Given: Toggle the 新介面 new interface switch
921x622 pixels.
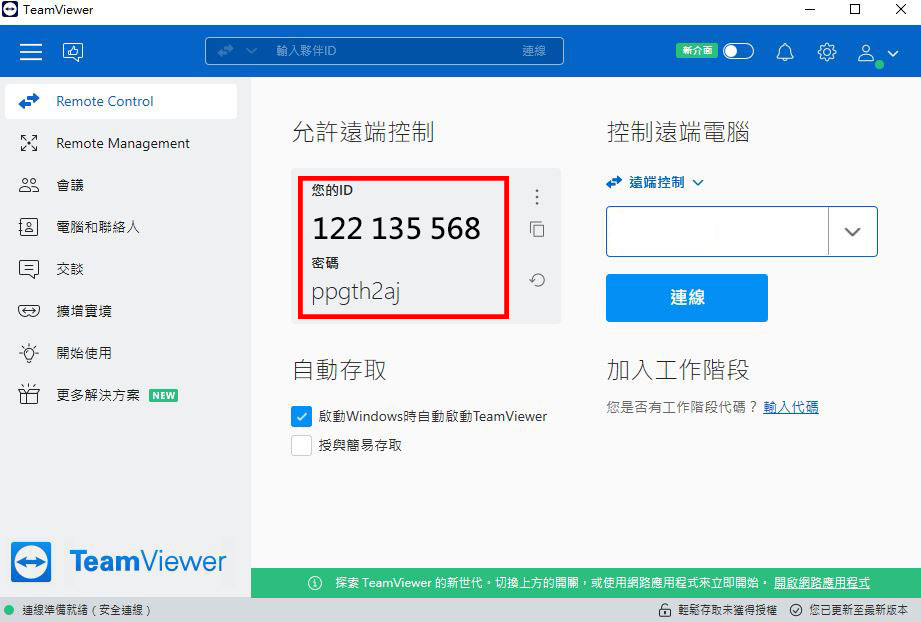Looking at the screenshot, I should pos(738,51).
